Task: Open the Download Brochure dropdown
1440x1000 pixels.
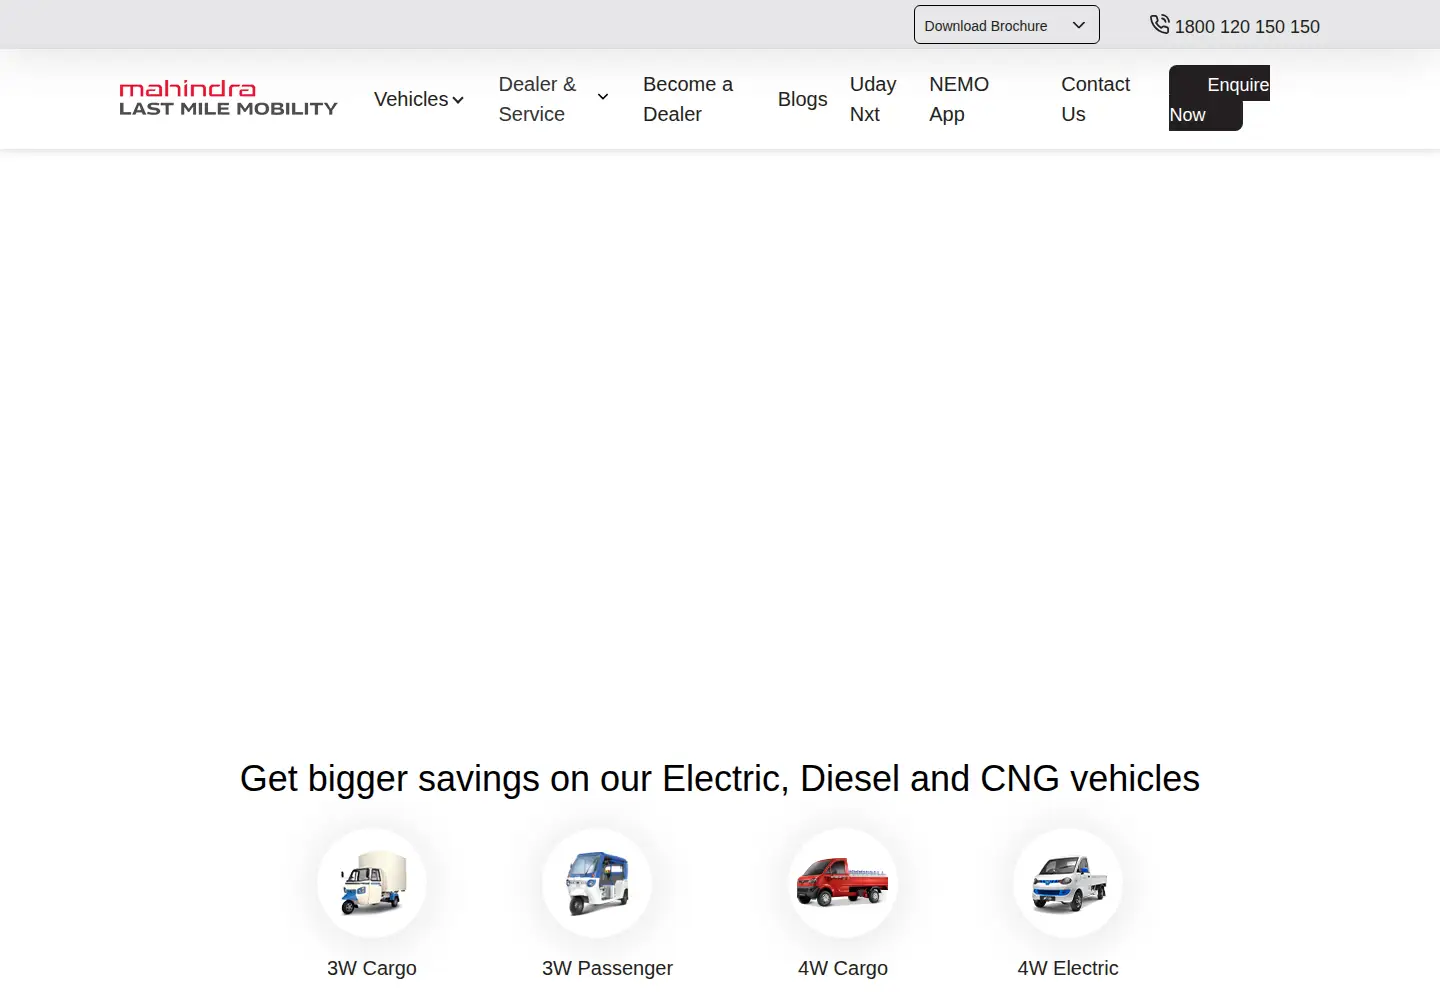Action: coord(1006,25)
